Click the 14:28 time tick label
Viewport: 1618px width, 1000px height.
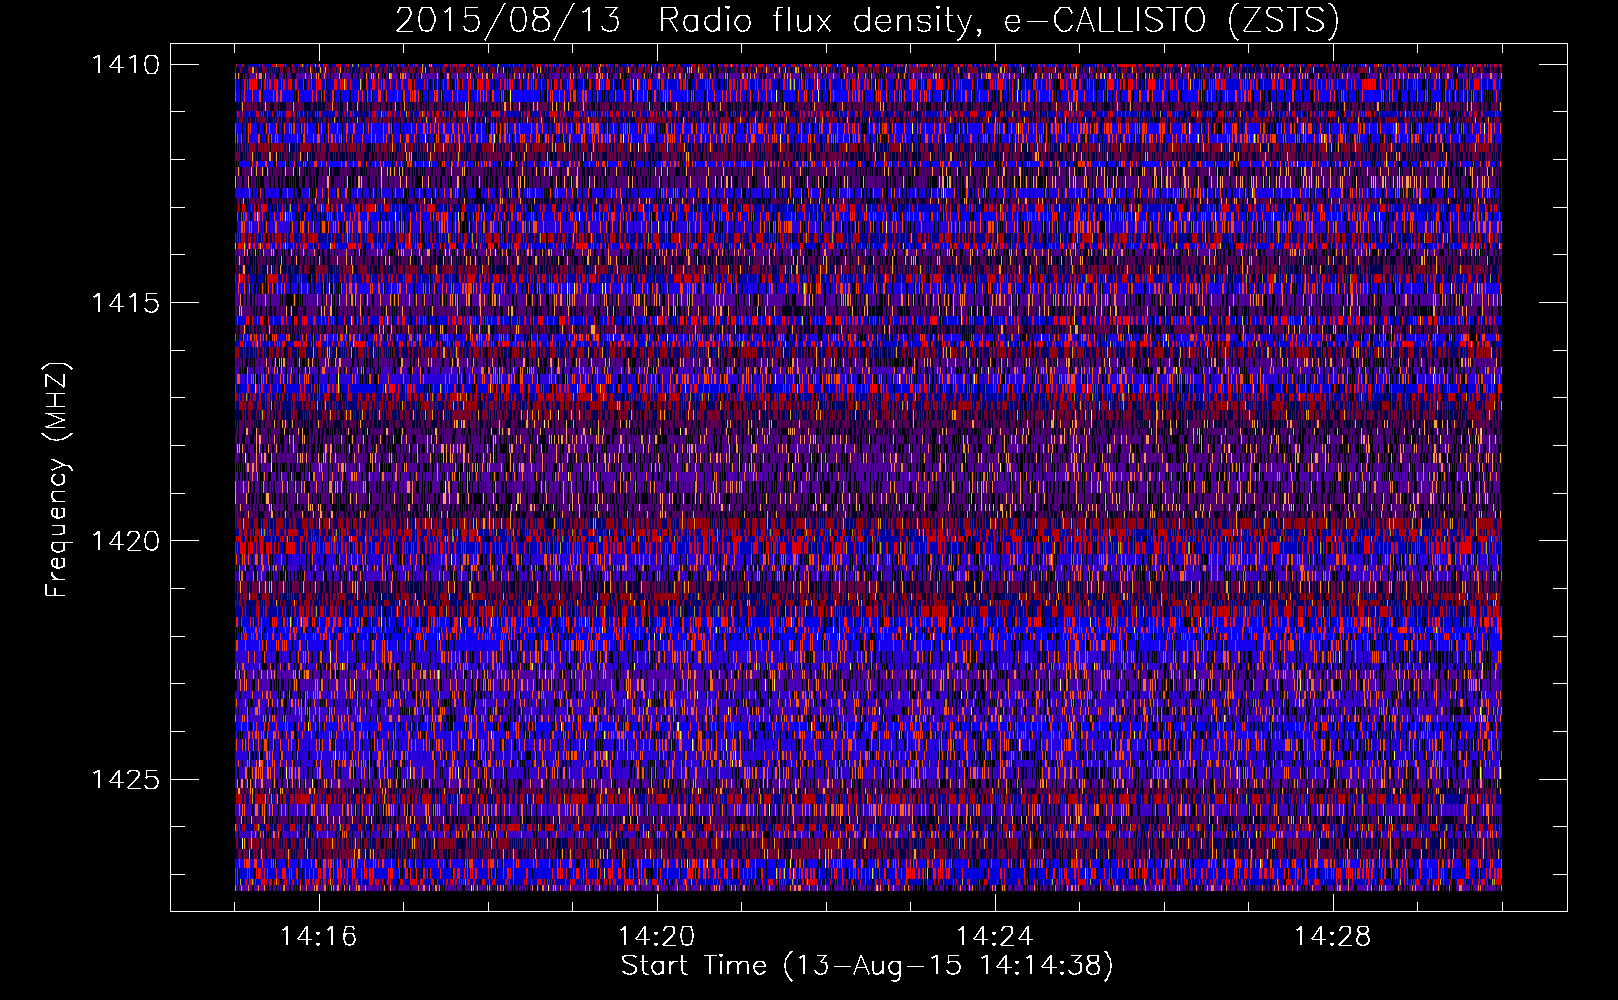[x=1332, y=937]
